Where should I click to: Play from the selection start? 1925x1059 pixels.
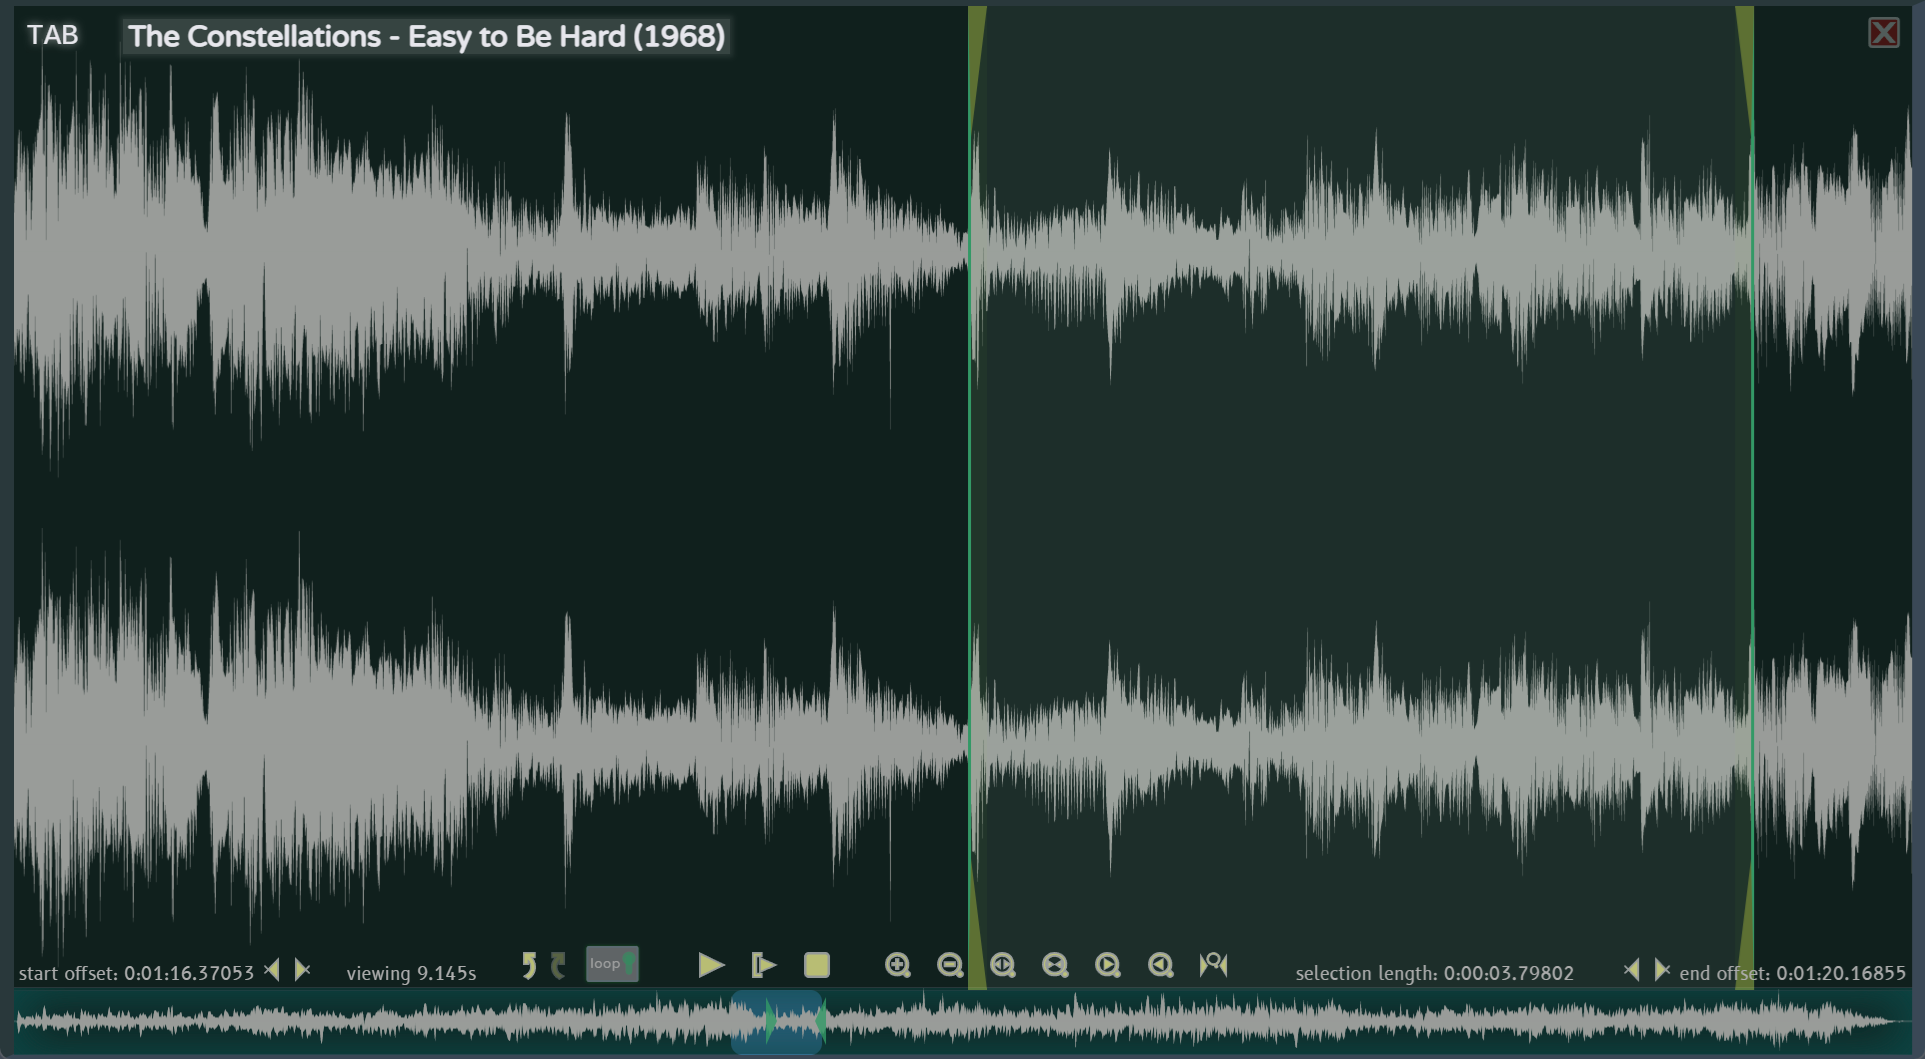click(x=763, y=965)
